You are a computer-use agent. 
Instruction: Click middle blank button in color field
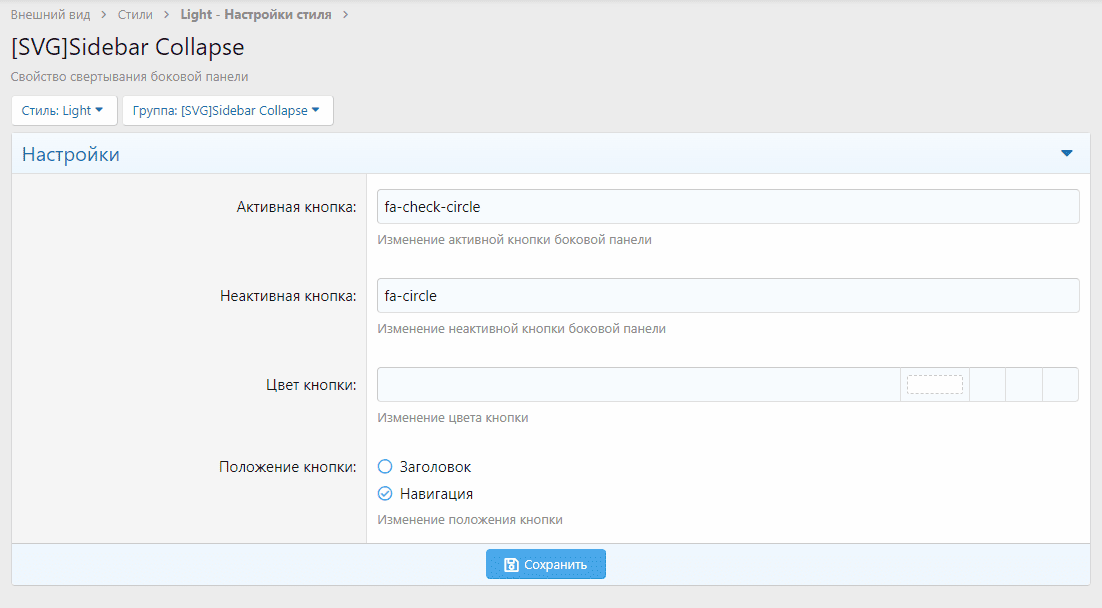[1024, 385]
